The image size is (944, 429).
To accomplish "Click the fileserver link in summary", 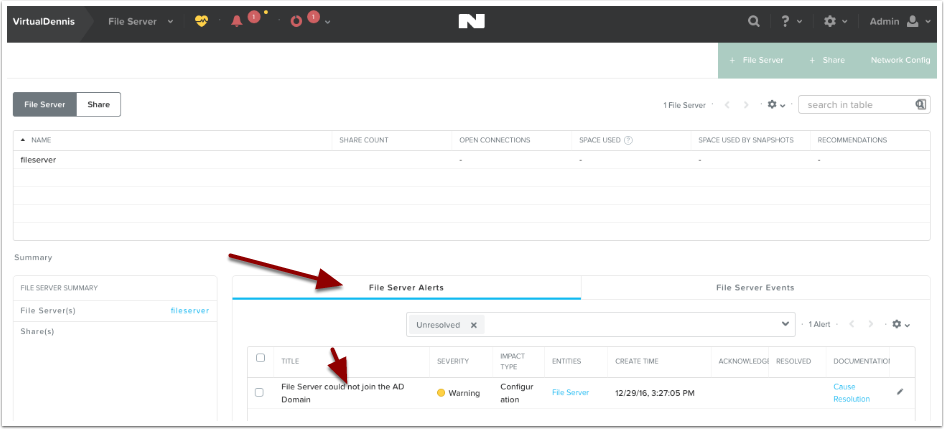I will (190, 311).
